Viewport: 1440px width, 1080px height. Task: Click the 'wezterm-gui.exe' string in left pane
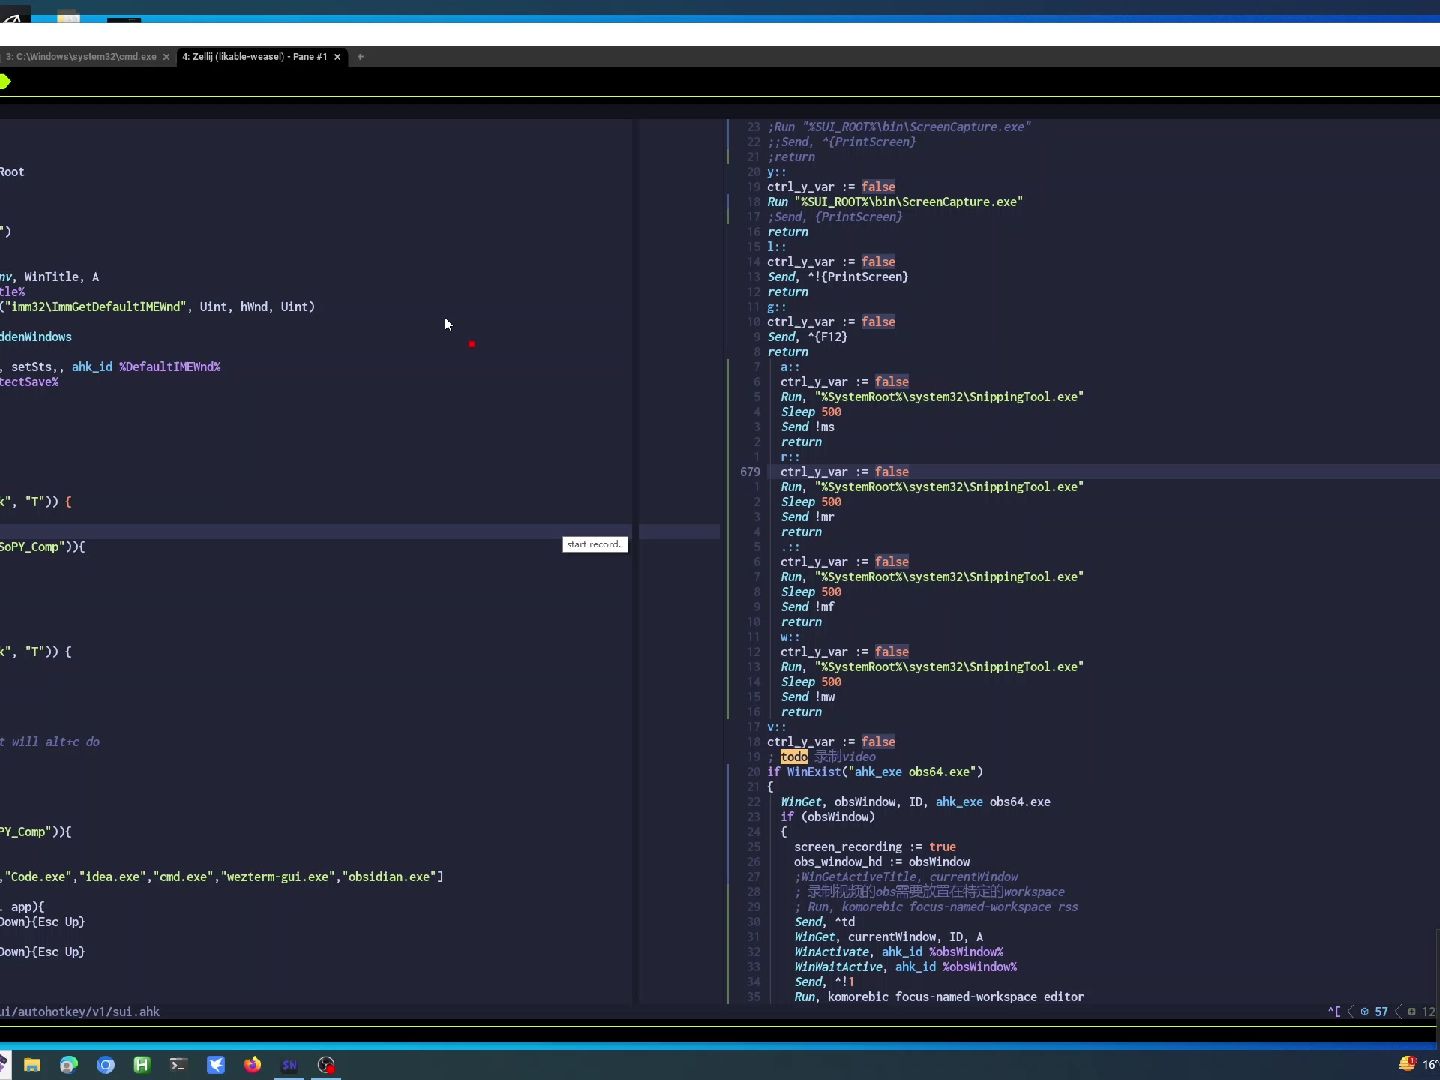278,877
